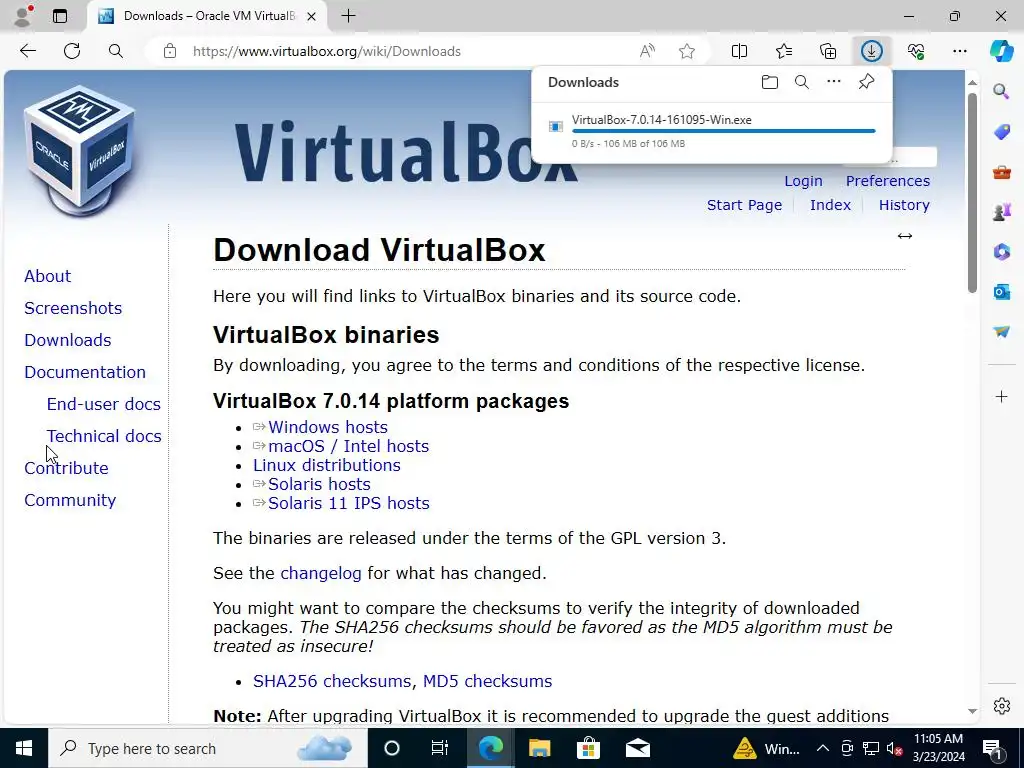Open the Copilot icon
1024x768 pixels.
coord(1002,51)
